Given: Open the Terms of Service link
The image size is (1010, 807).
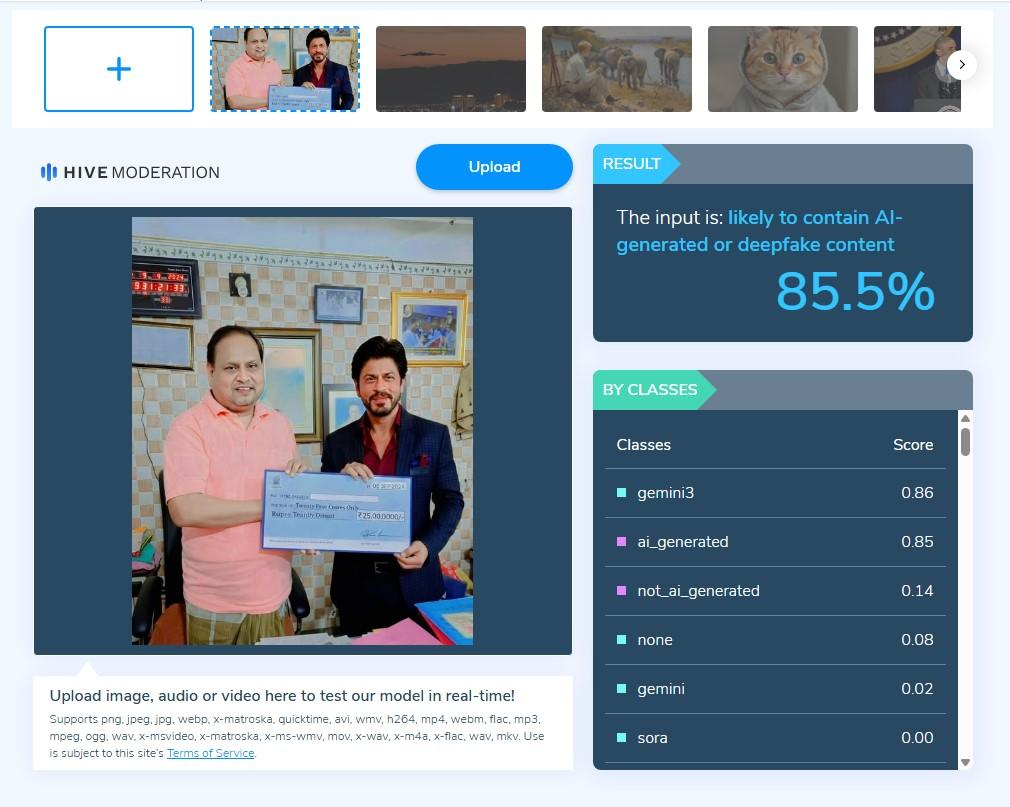Looking at the screenshot, I should pyautogui.click(x=210, y=753).
